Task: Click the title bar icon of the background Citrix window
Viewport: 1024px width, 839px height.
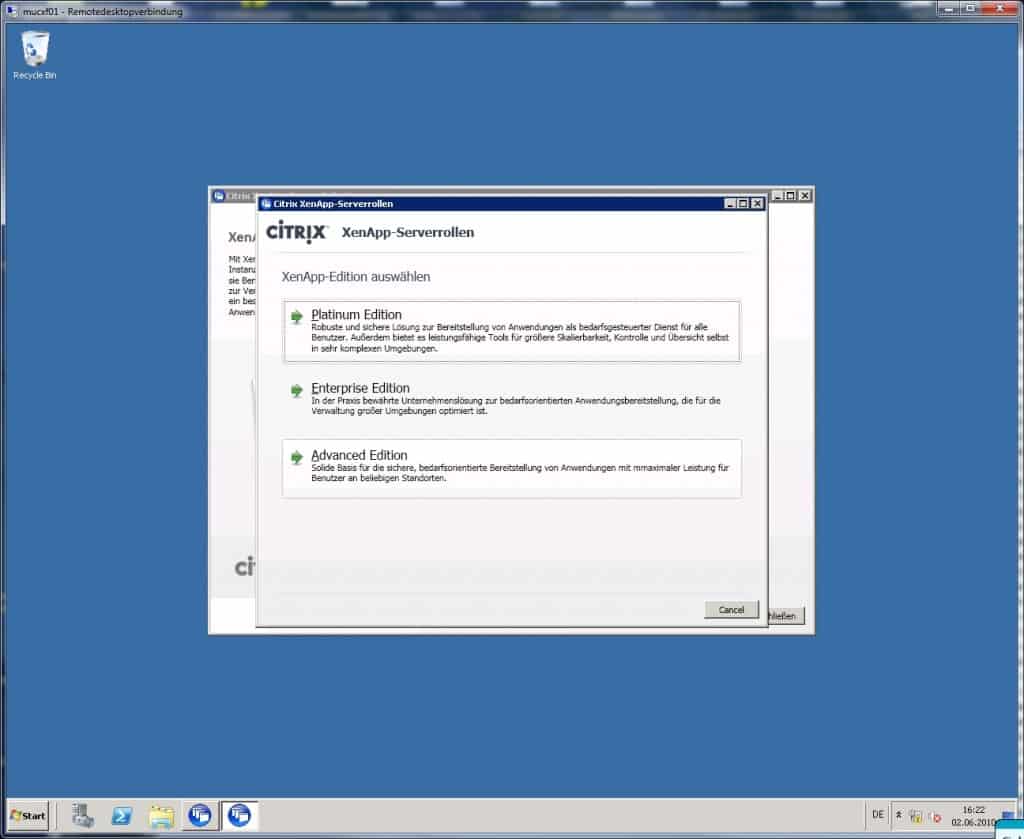Action: click(x=219, y=196)
